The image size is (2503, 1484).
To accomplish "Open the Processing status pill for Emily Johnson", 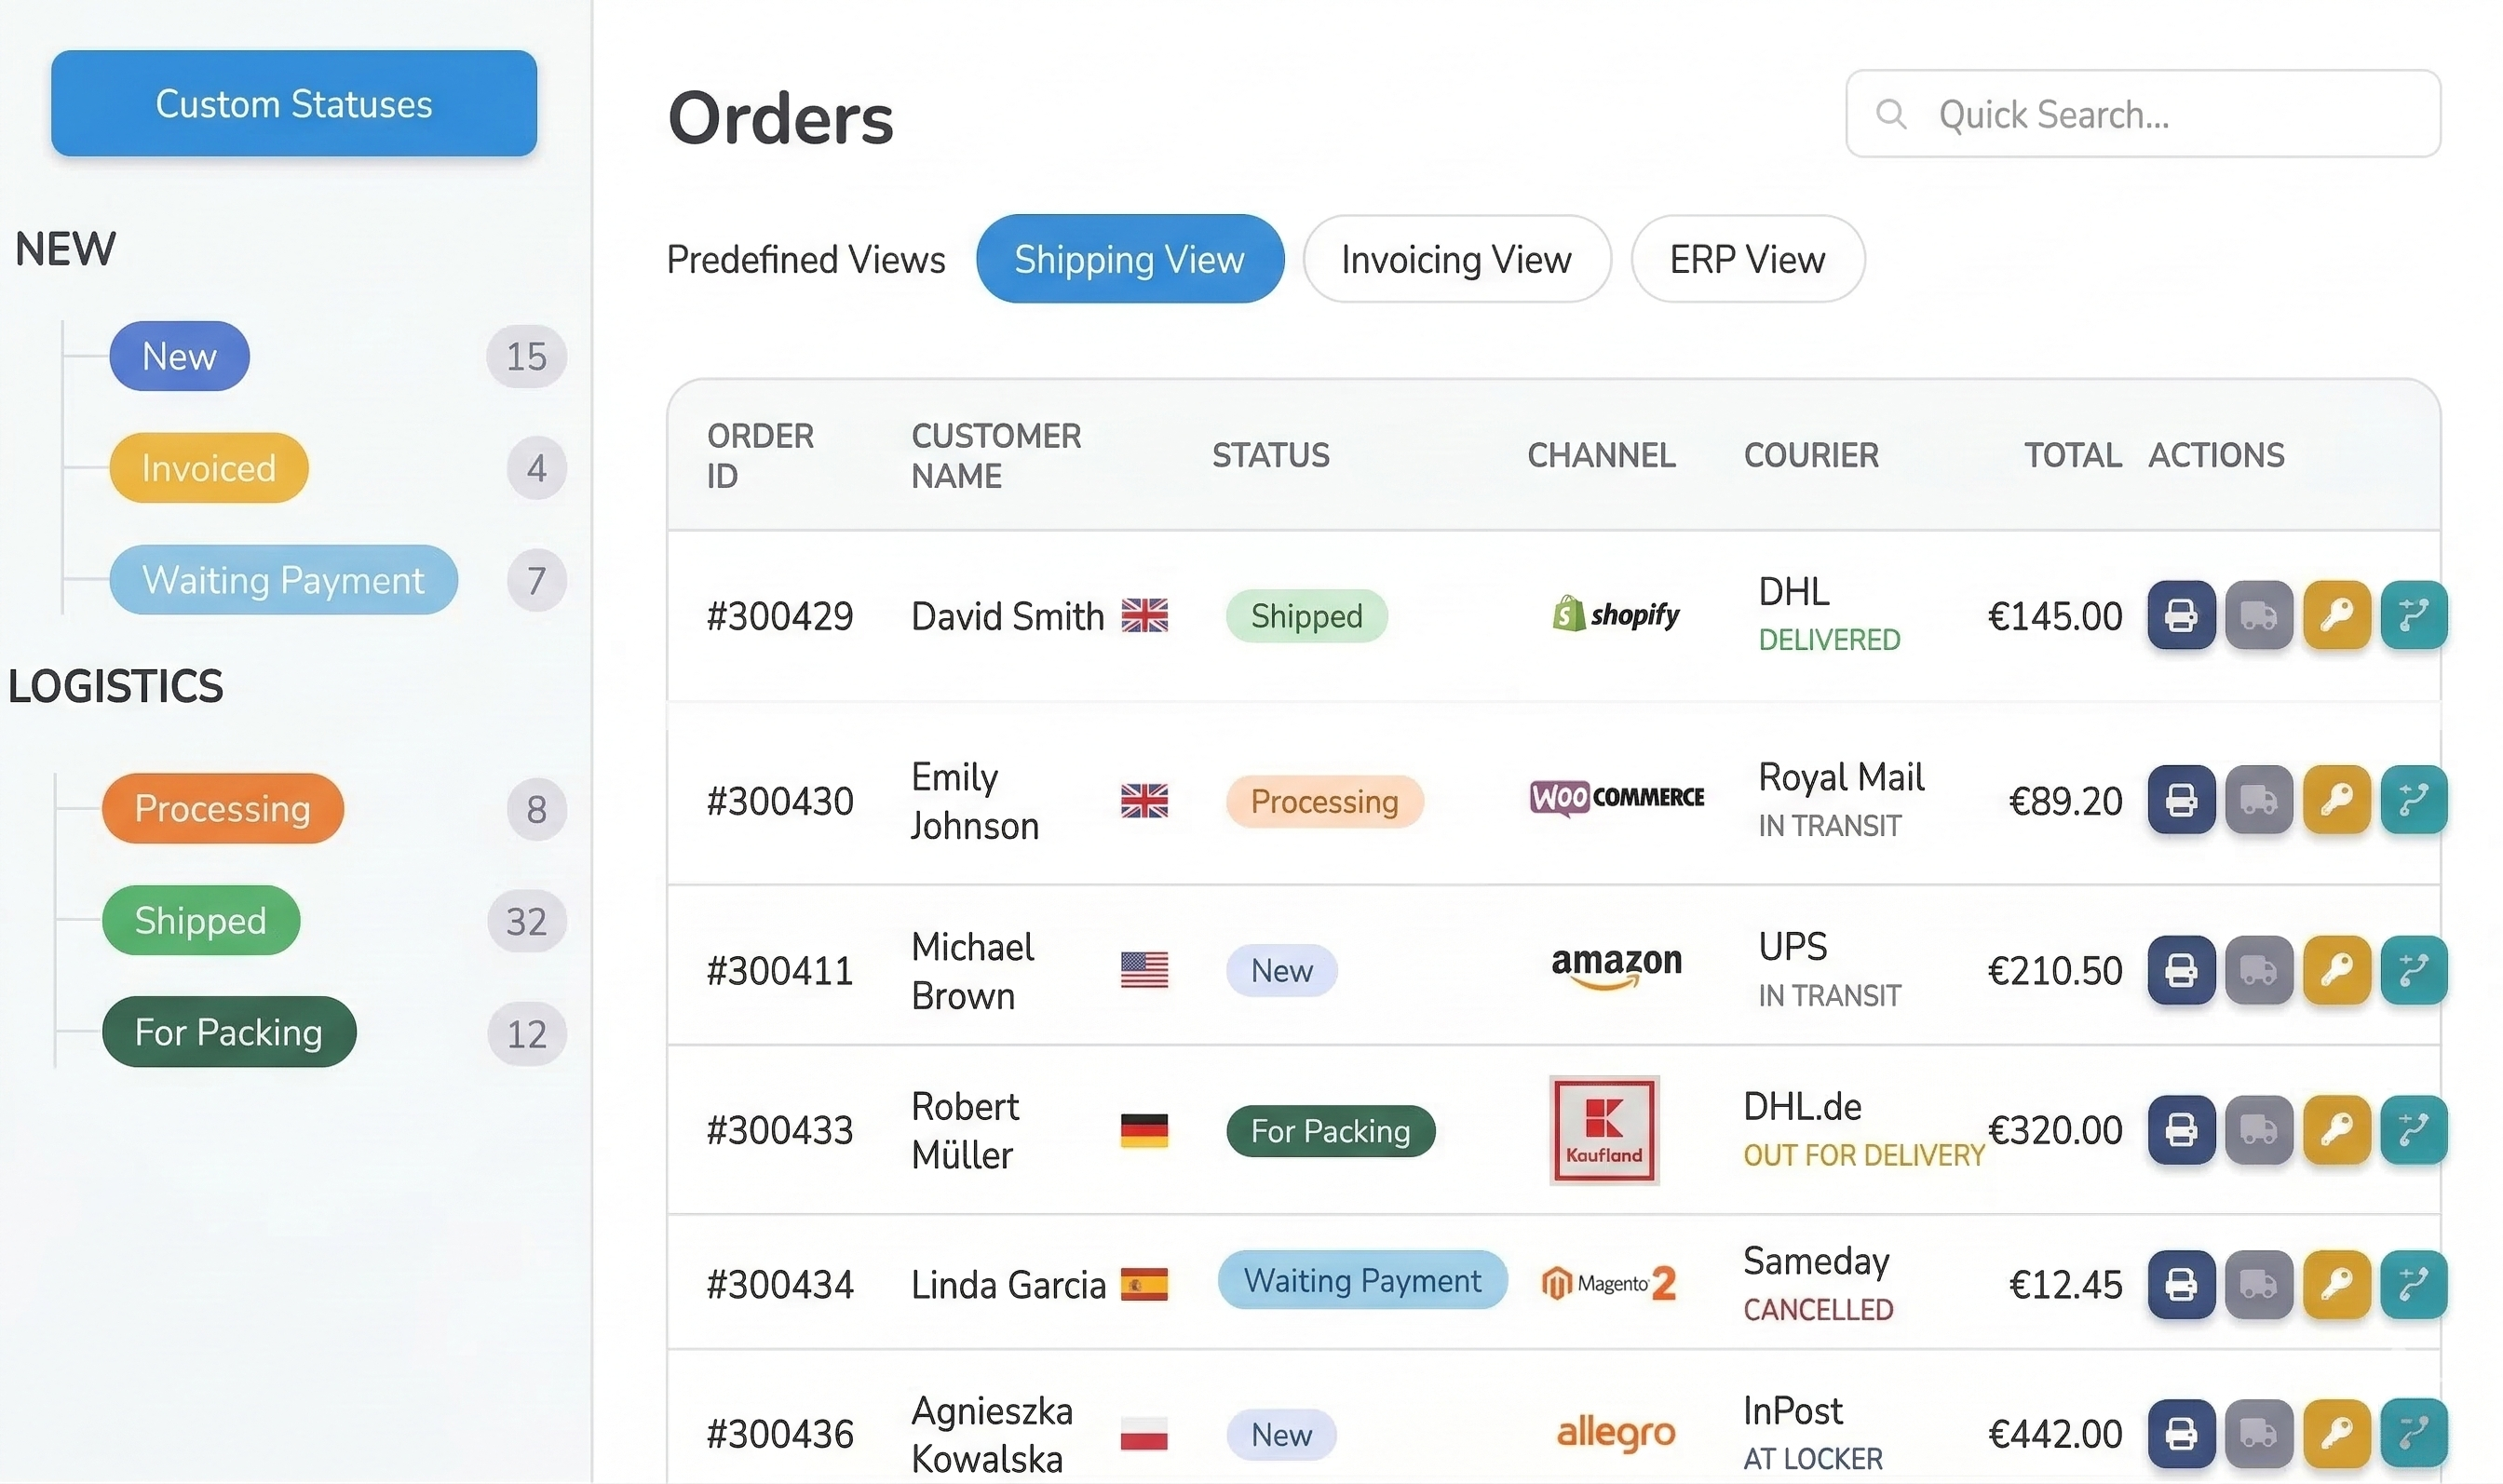I will click(1325, 801).
